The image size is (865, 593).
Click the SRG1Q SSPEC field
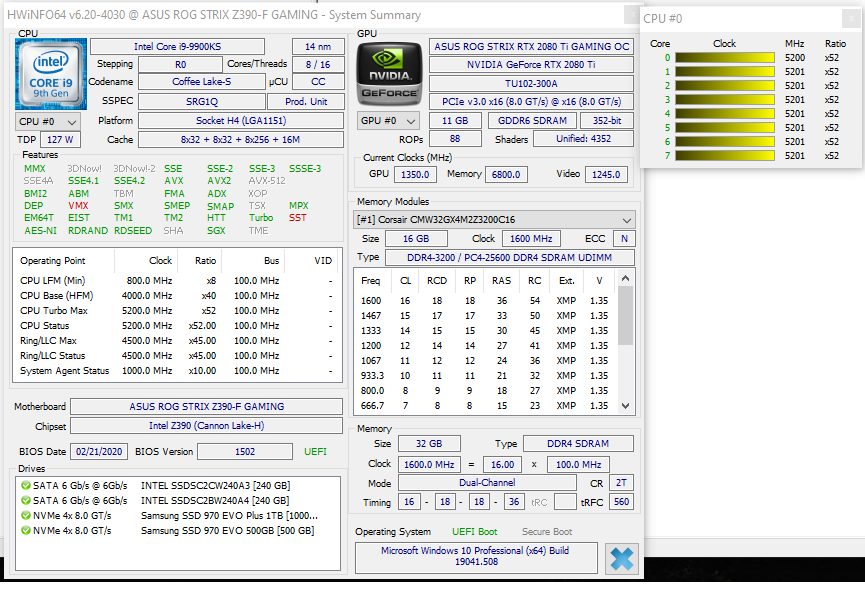point(201,101)
